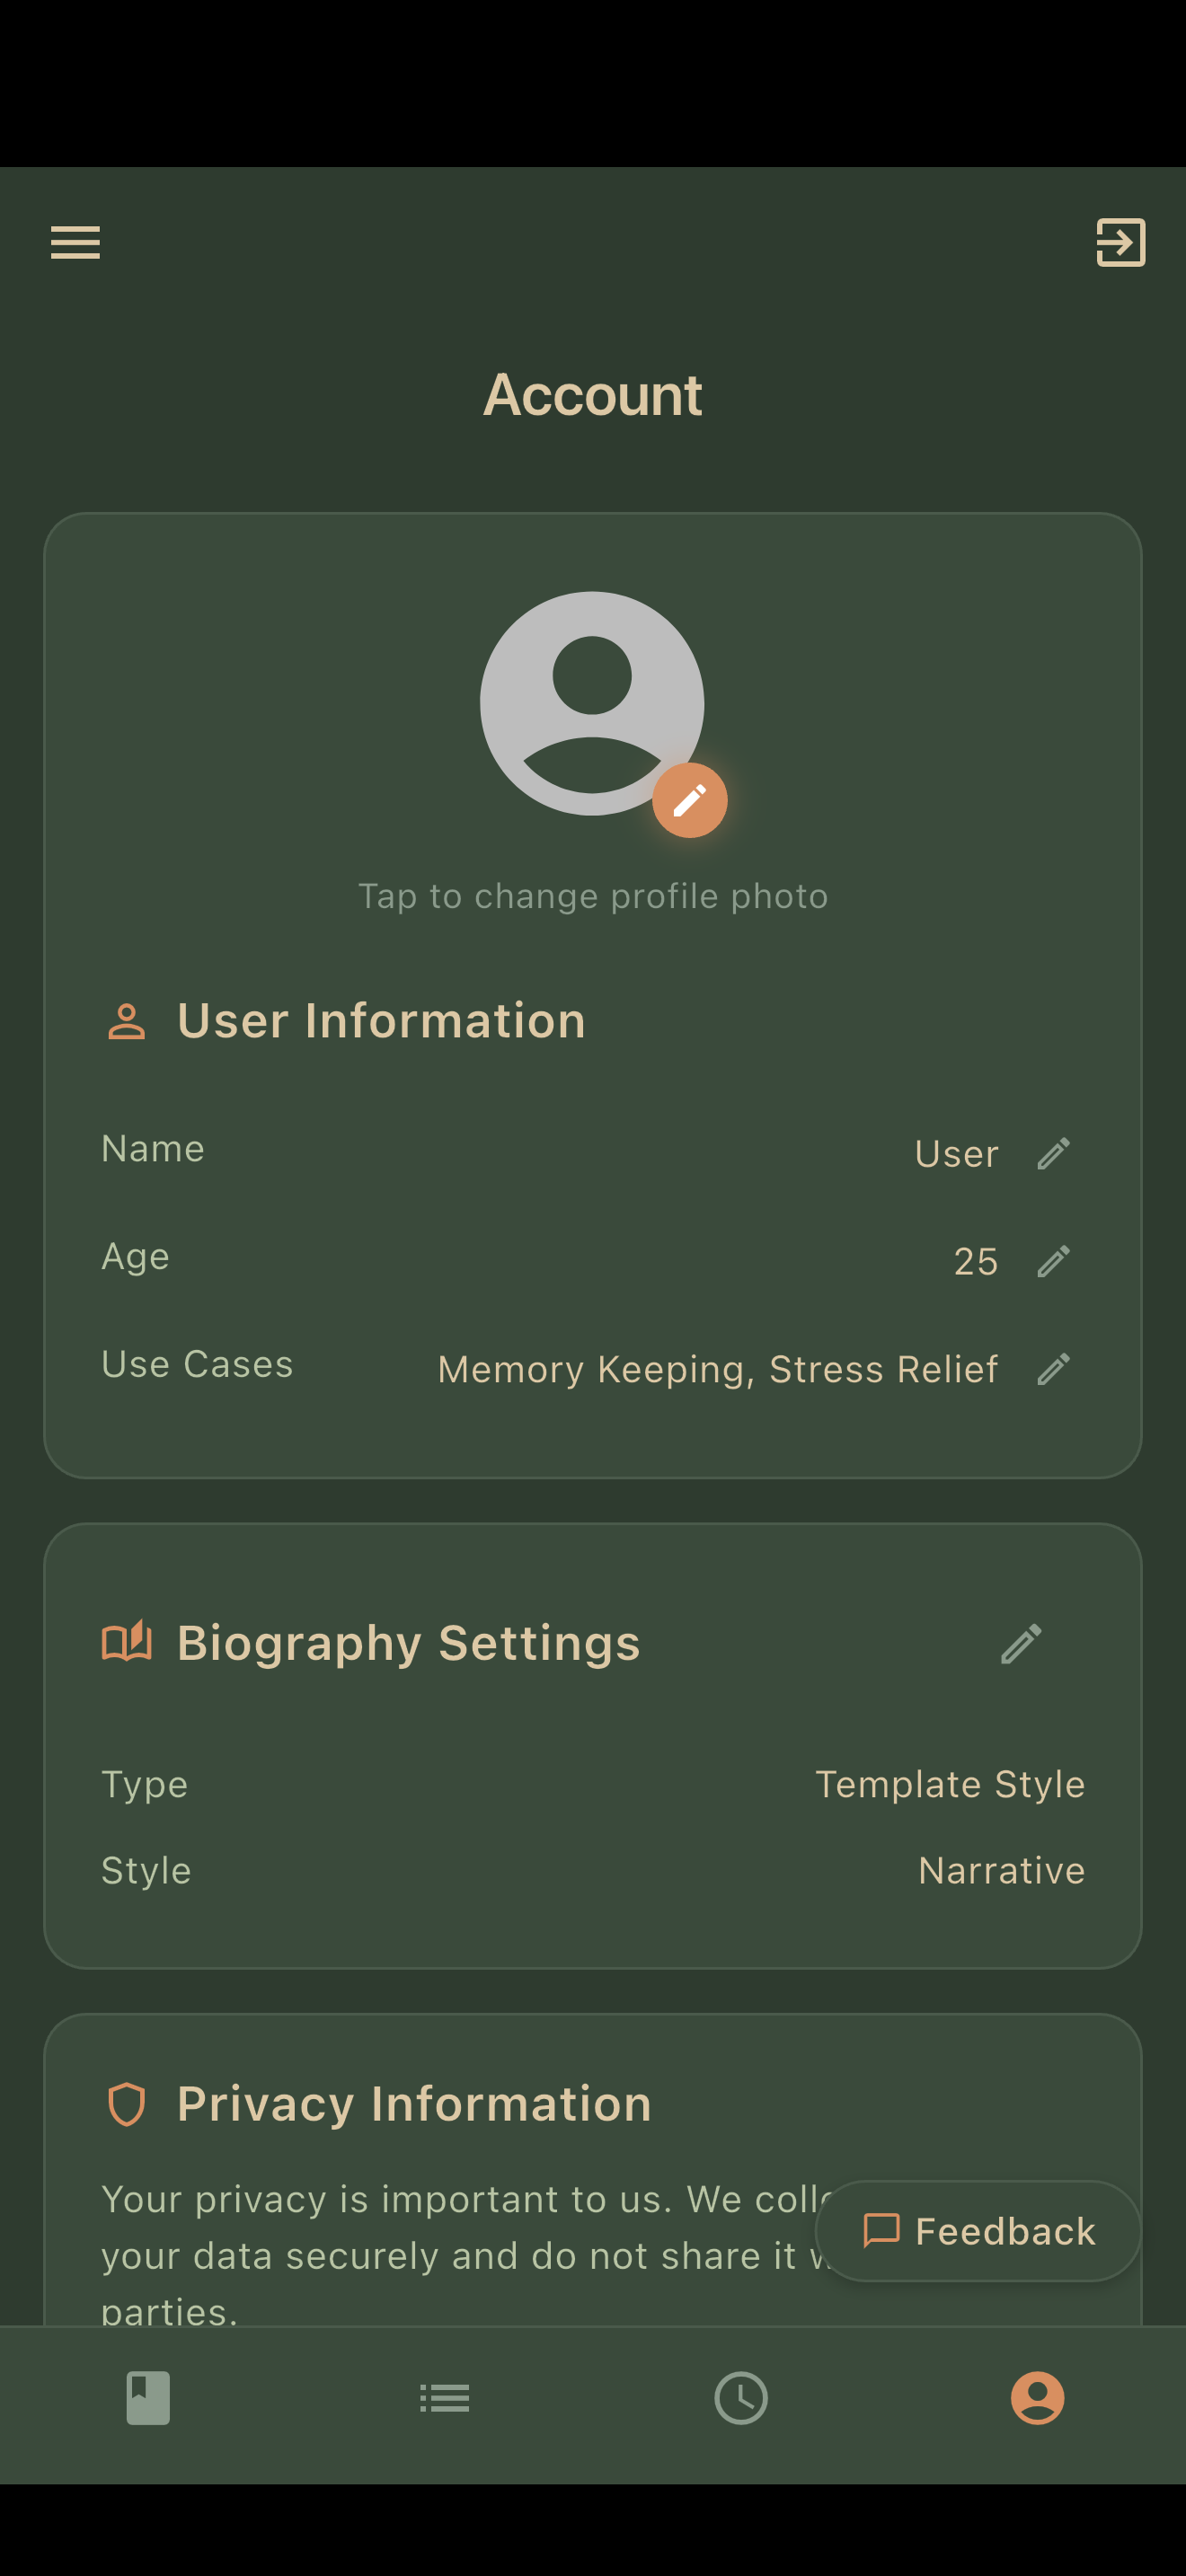
Task: Tap the Privacy Information shield icon
Action: click(127, 2102)
